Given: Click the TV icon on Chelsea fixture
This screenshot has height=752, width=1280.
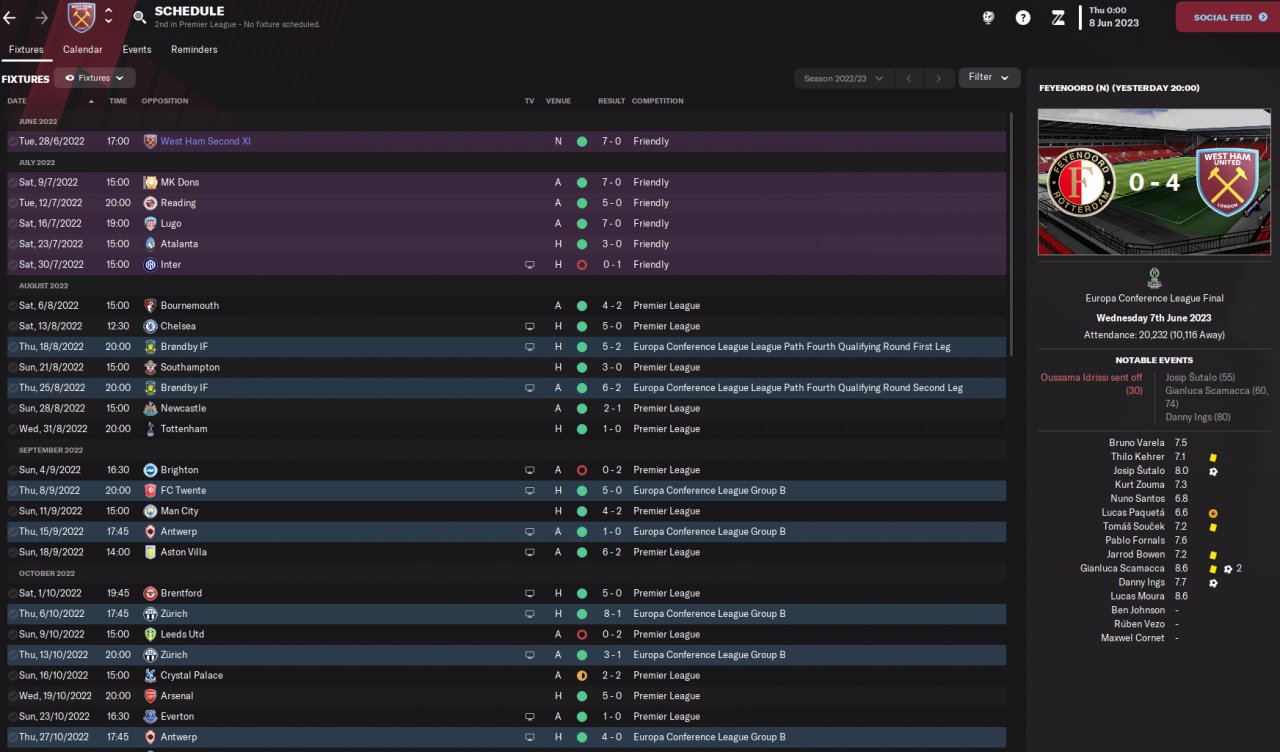Looking at the screenshot, I should (x=530, y=326).
